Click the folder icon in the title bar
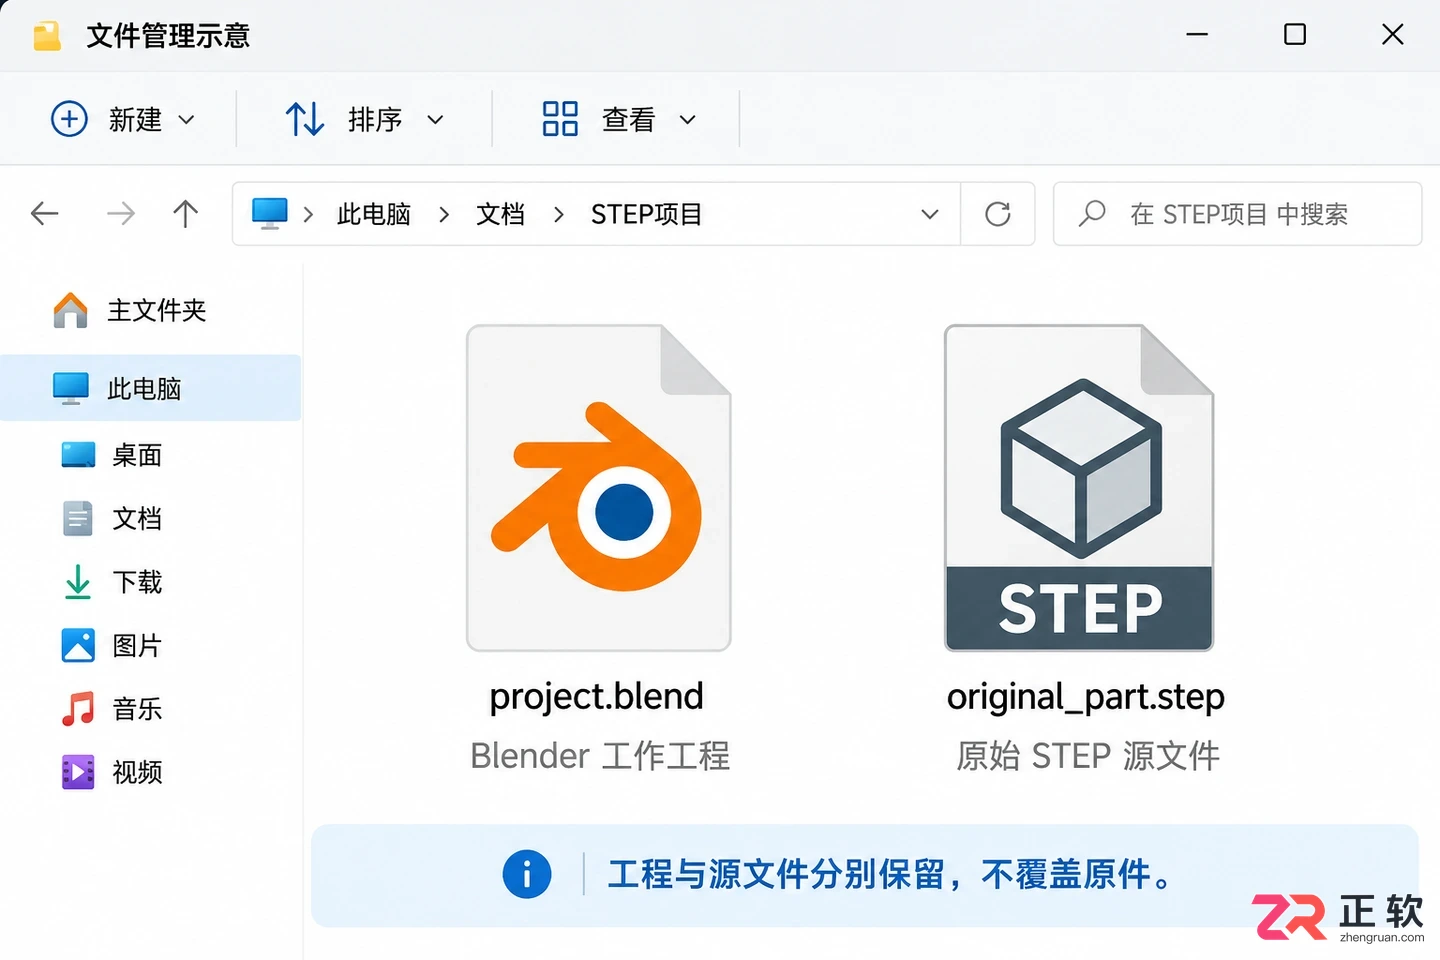1440x960 pixels. pos(47,36)
